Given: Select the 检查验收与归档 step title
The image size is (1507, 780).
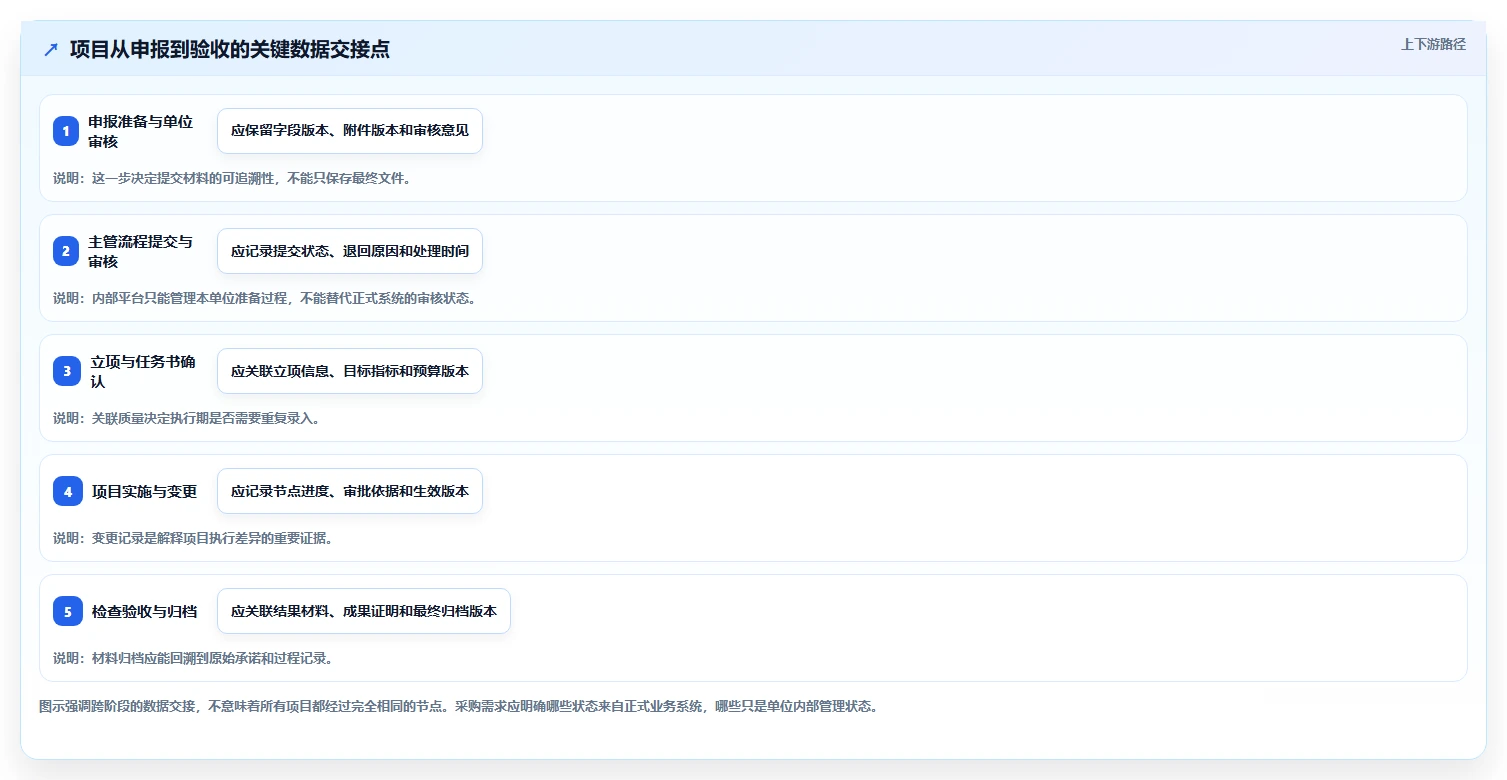Looking at the screenshot, I should tap(145, 611).
